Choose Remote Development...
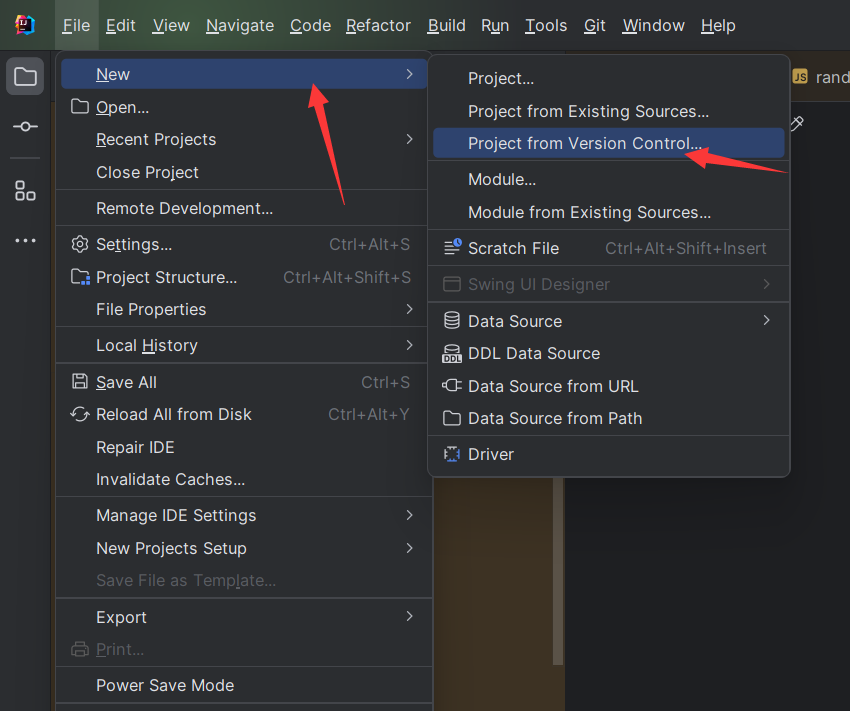This screenshot has height=711, width=850. click(x=244, y=208)
